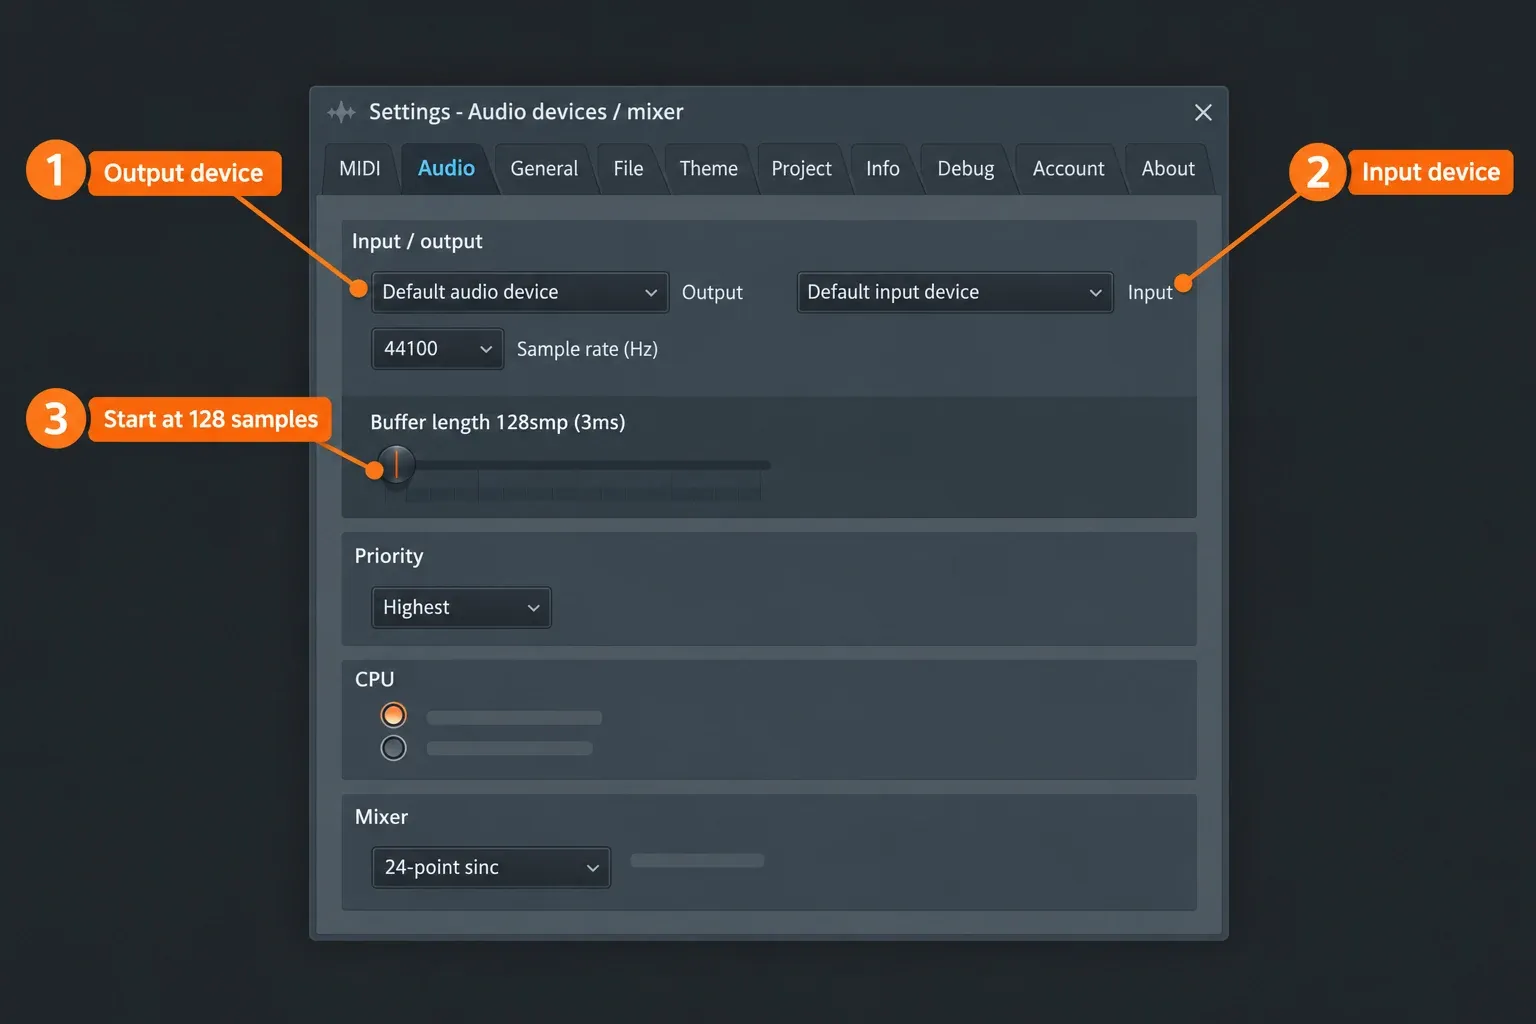Click the Sample rate (Hz) label
Viewport: 1536px width, 1024px height.
coord(587,349)
